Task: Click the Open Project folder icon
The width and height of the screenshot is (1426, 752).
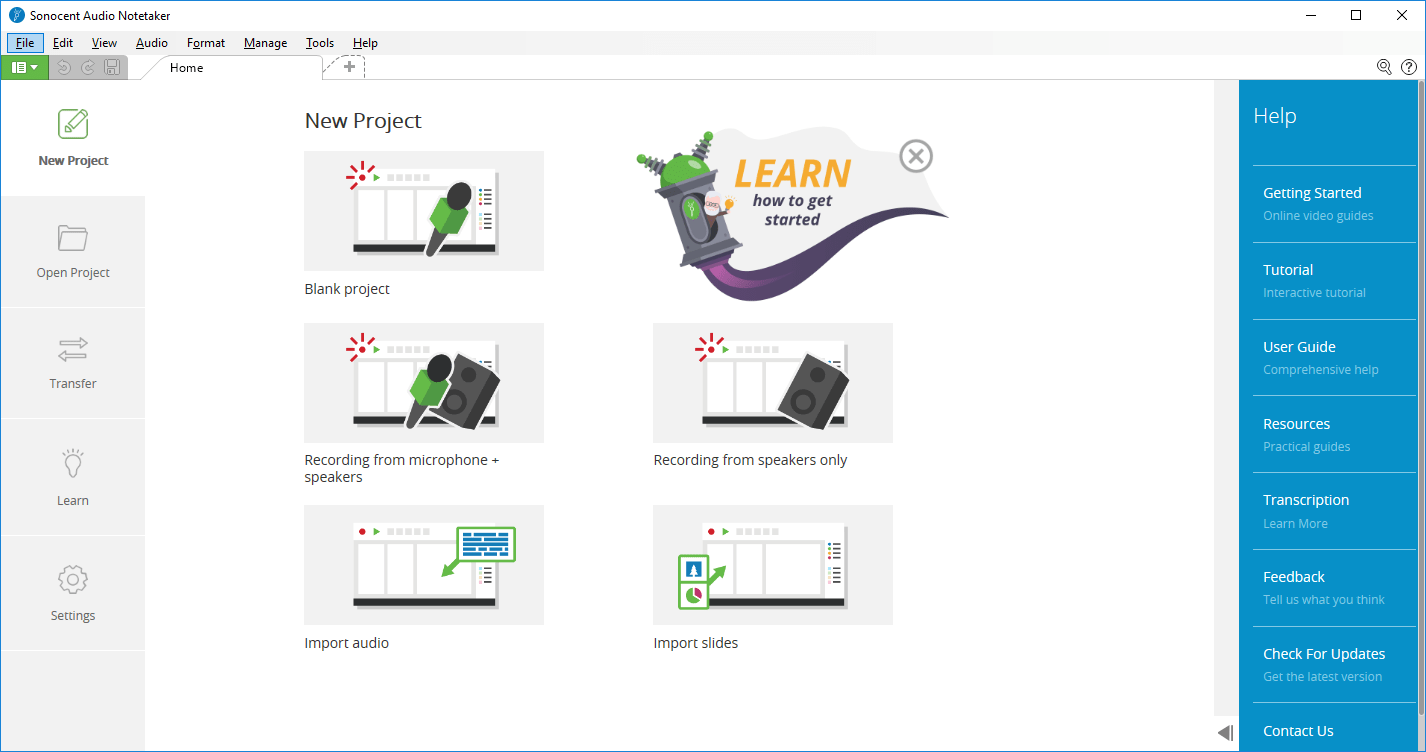Action: point(72,238)
